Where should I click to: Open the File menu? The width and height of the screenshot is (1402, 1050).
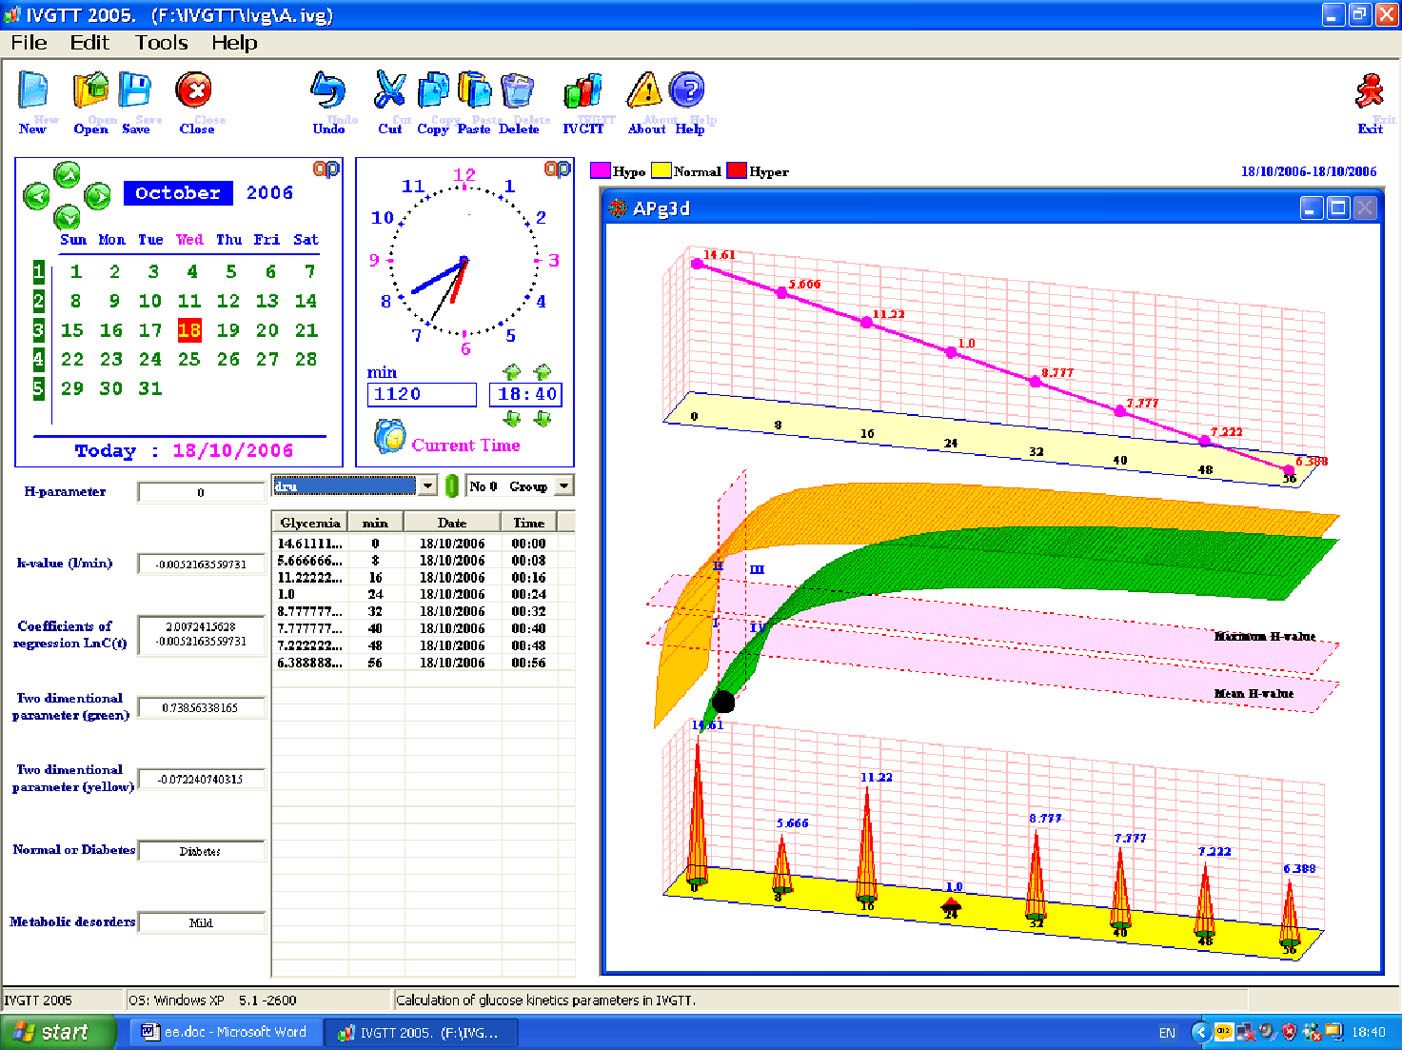29,43
